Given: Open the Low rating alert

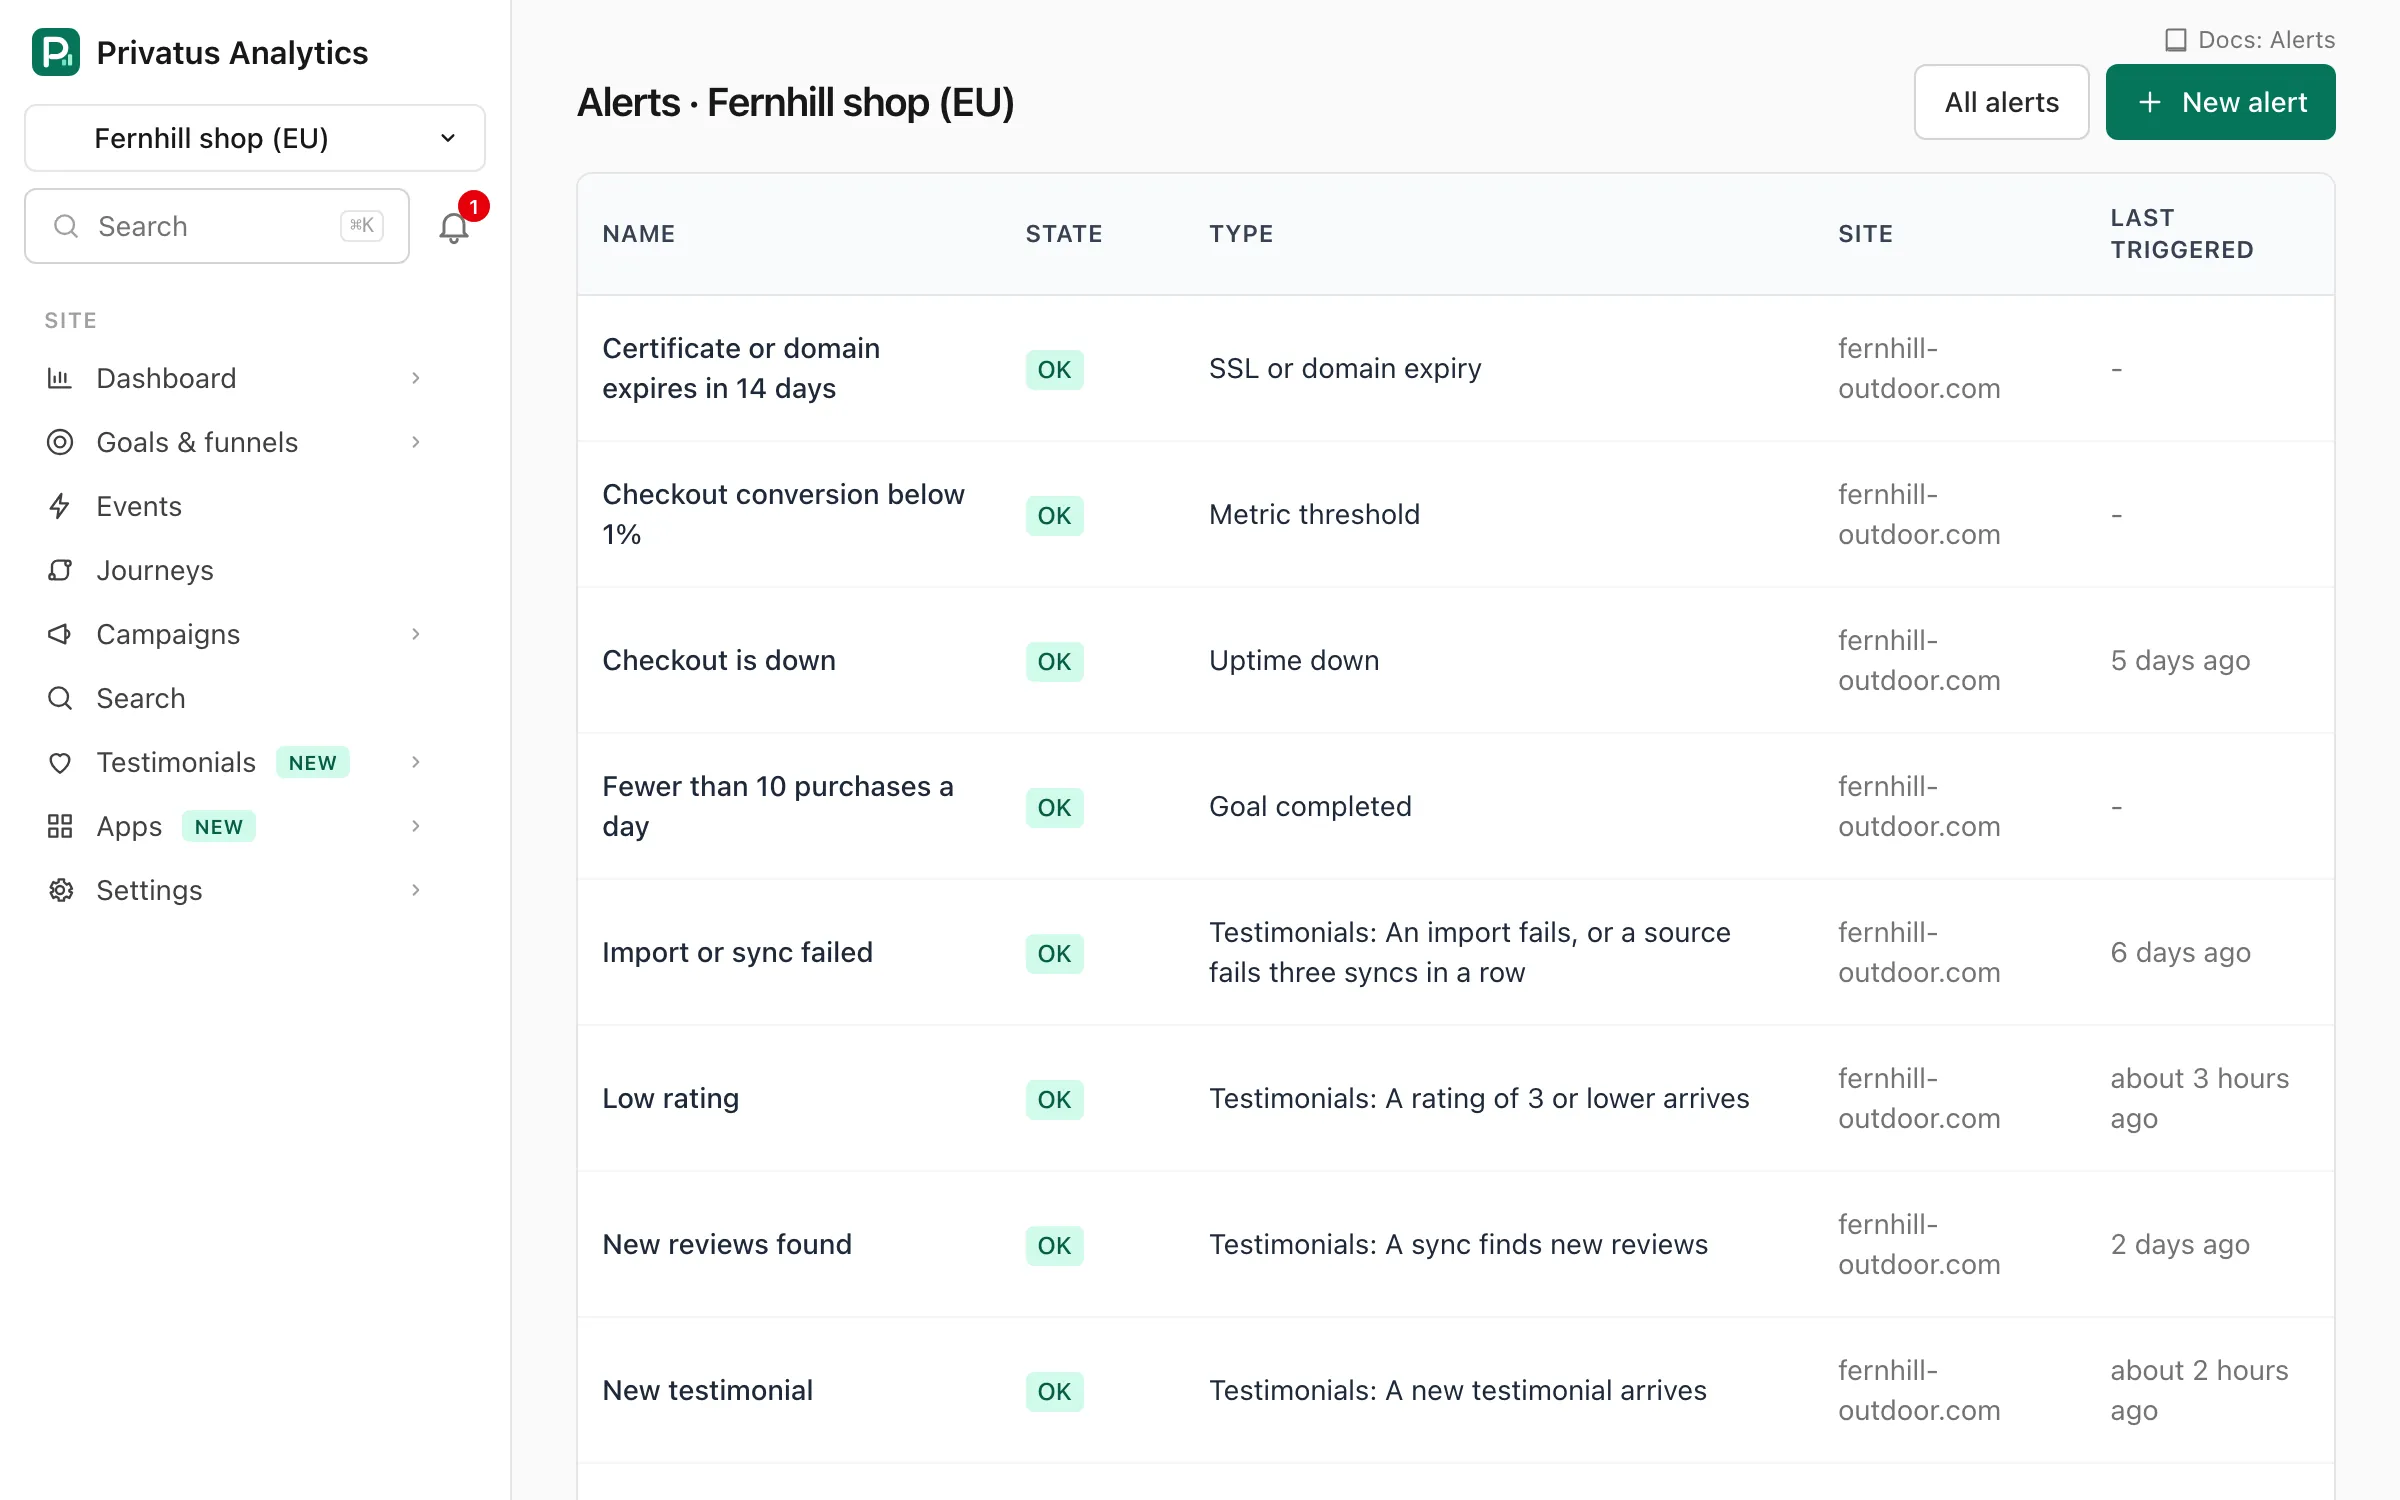Looking at the screenshot, I should click(670, 1098).
